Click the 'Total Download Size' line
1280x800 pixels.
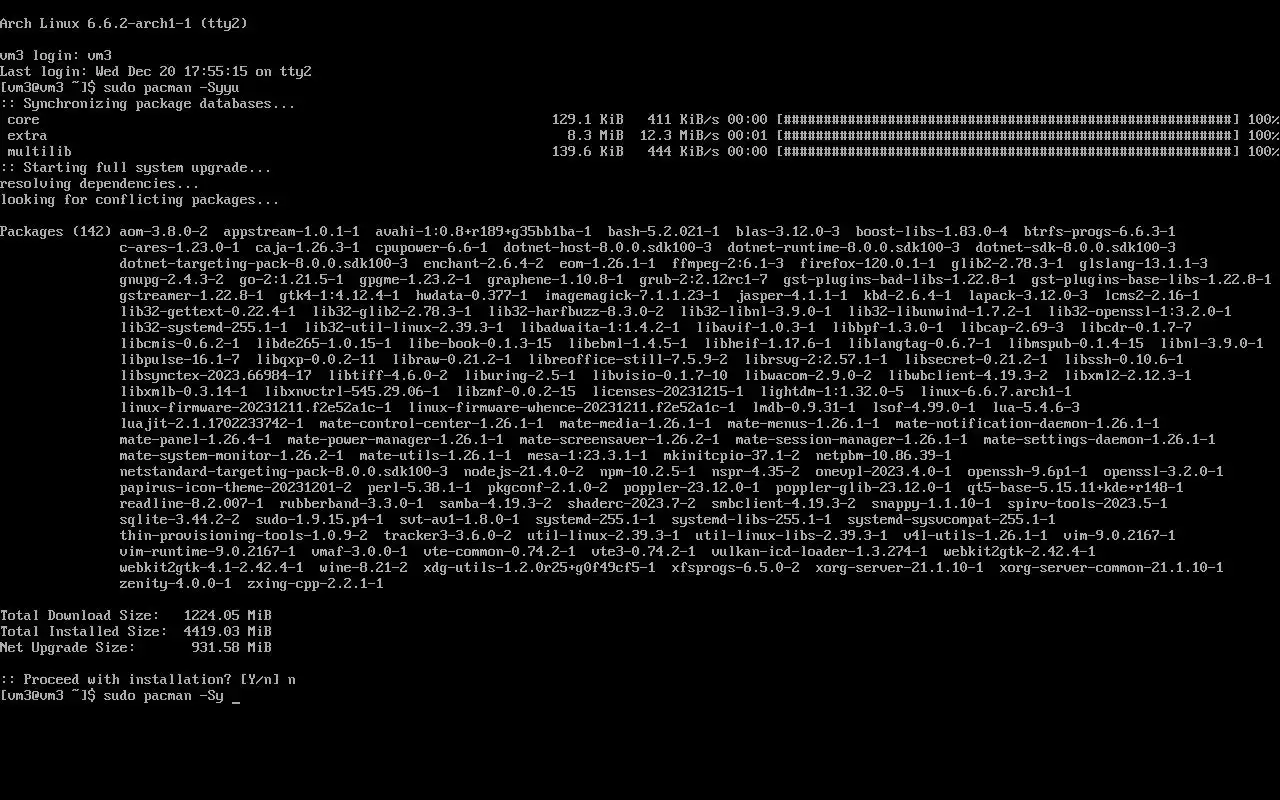click(x=136, y=615)
